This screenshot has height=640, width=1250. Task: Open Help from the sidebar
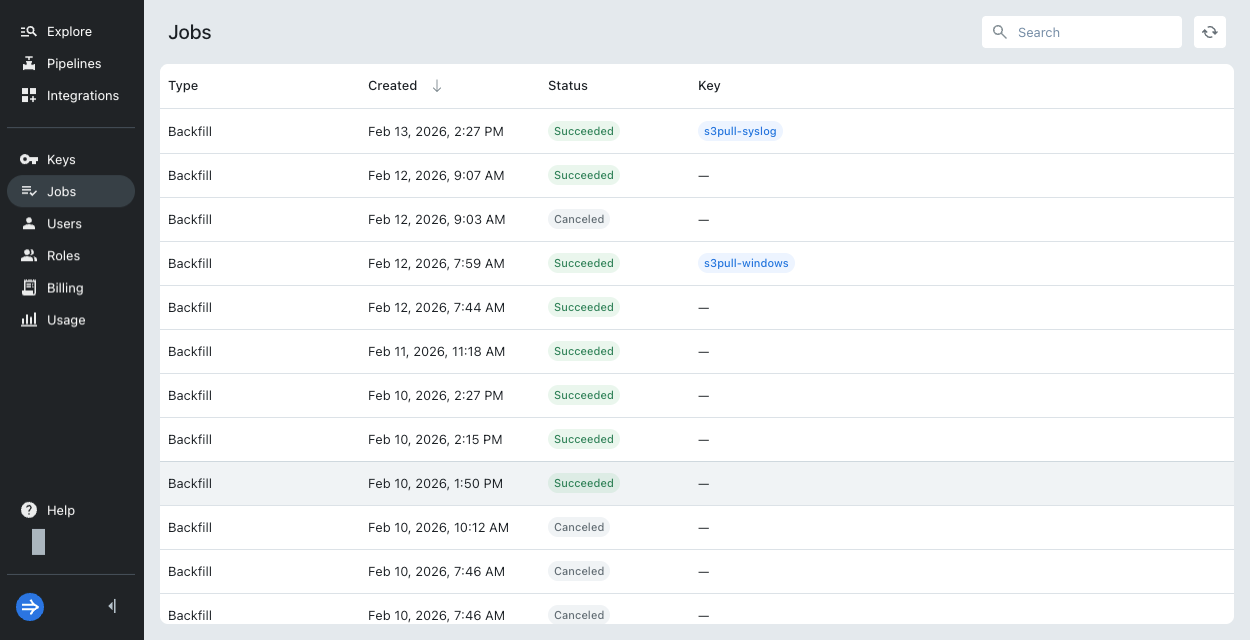click(61, 510)
